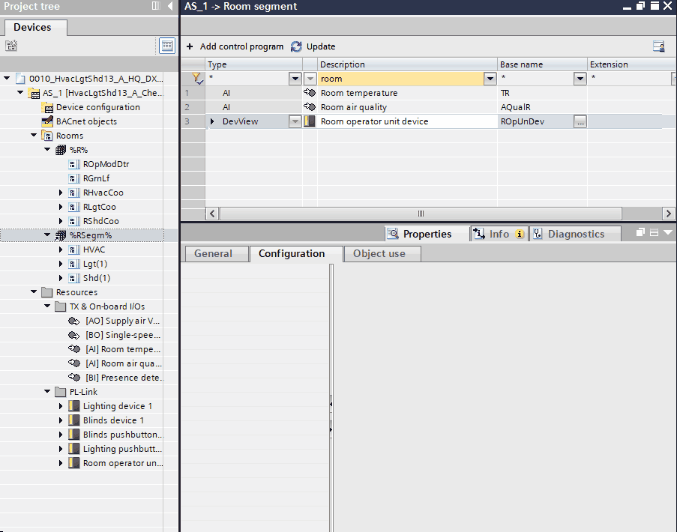Click the Resources folder icon
Screen dimensions: 677x532
pyautogui.click(x=47, y=292)
